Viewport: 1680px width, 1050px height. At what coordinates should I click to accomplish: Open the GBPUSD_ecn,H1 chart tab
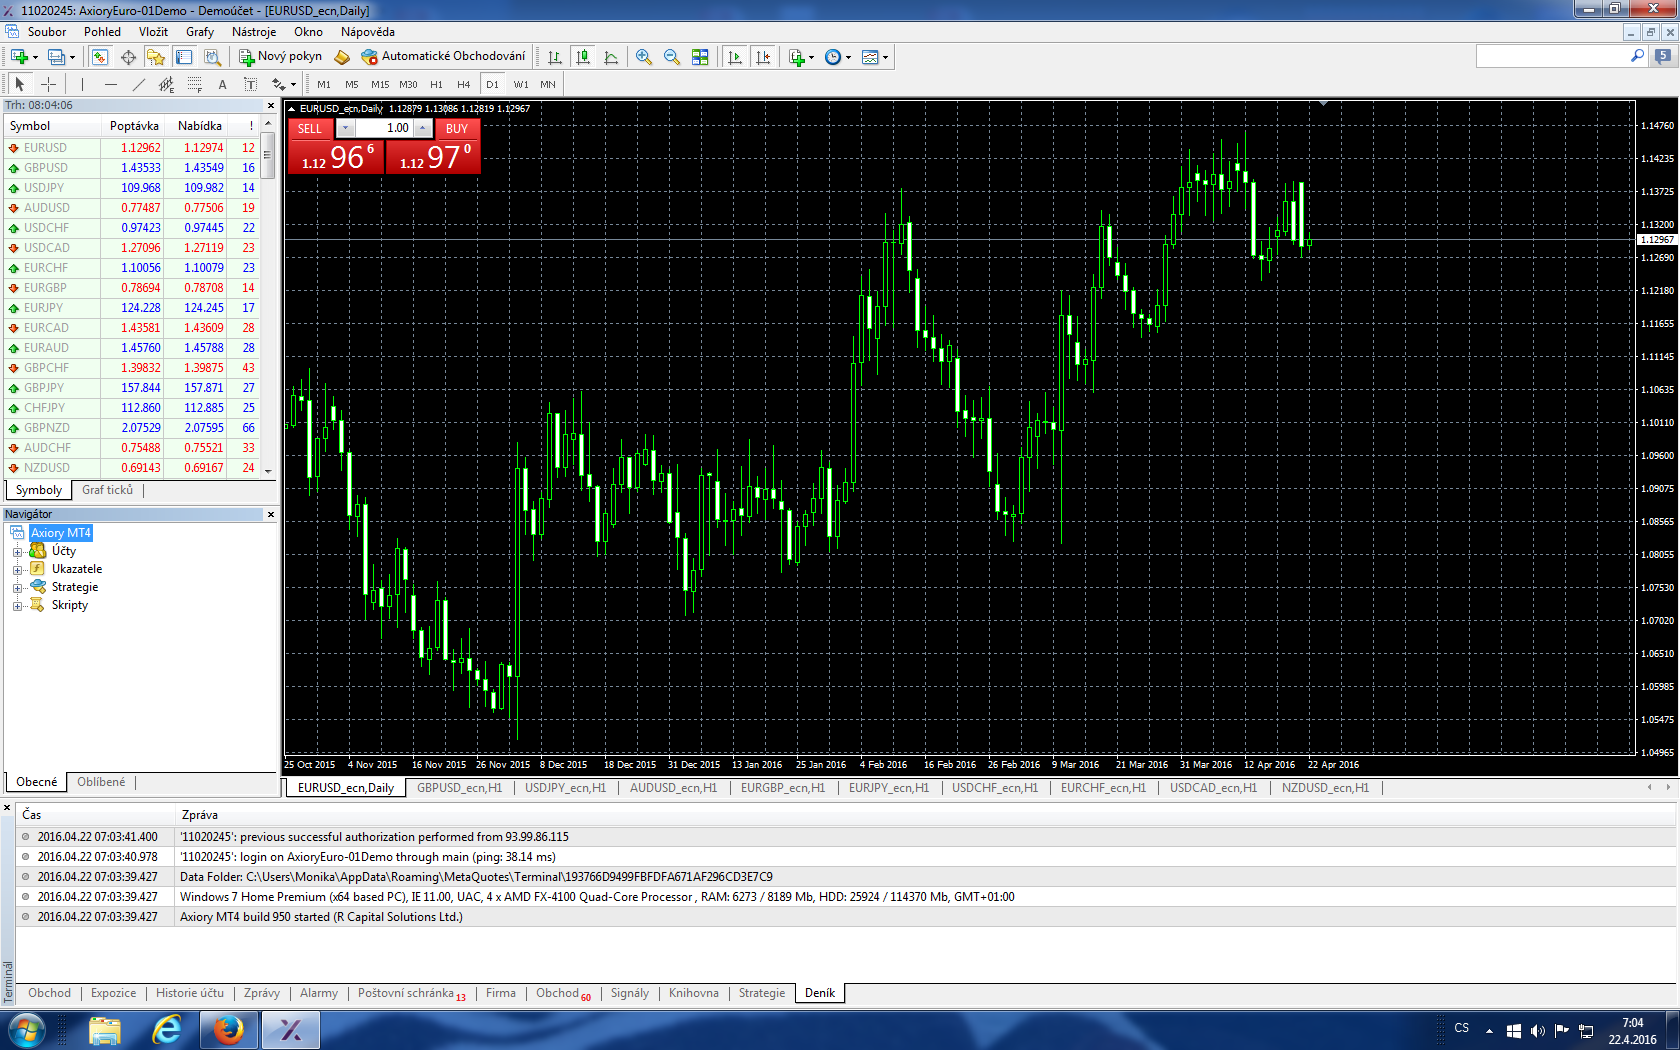tap(459, 788)
